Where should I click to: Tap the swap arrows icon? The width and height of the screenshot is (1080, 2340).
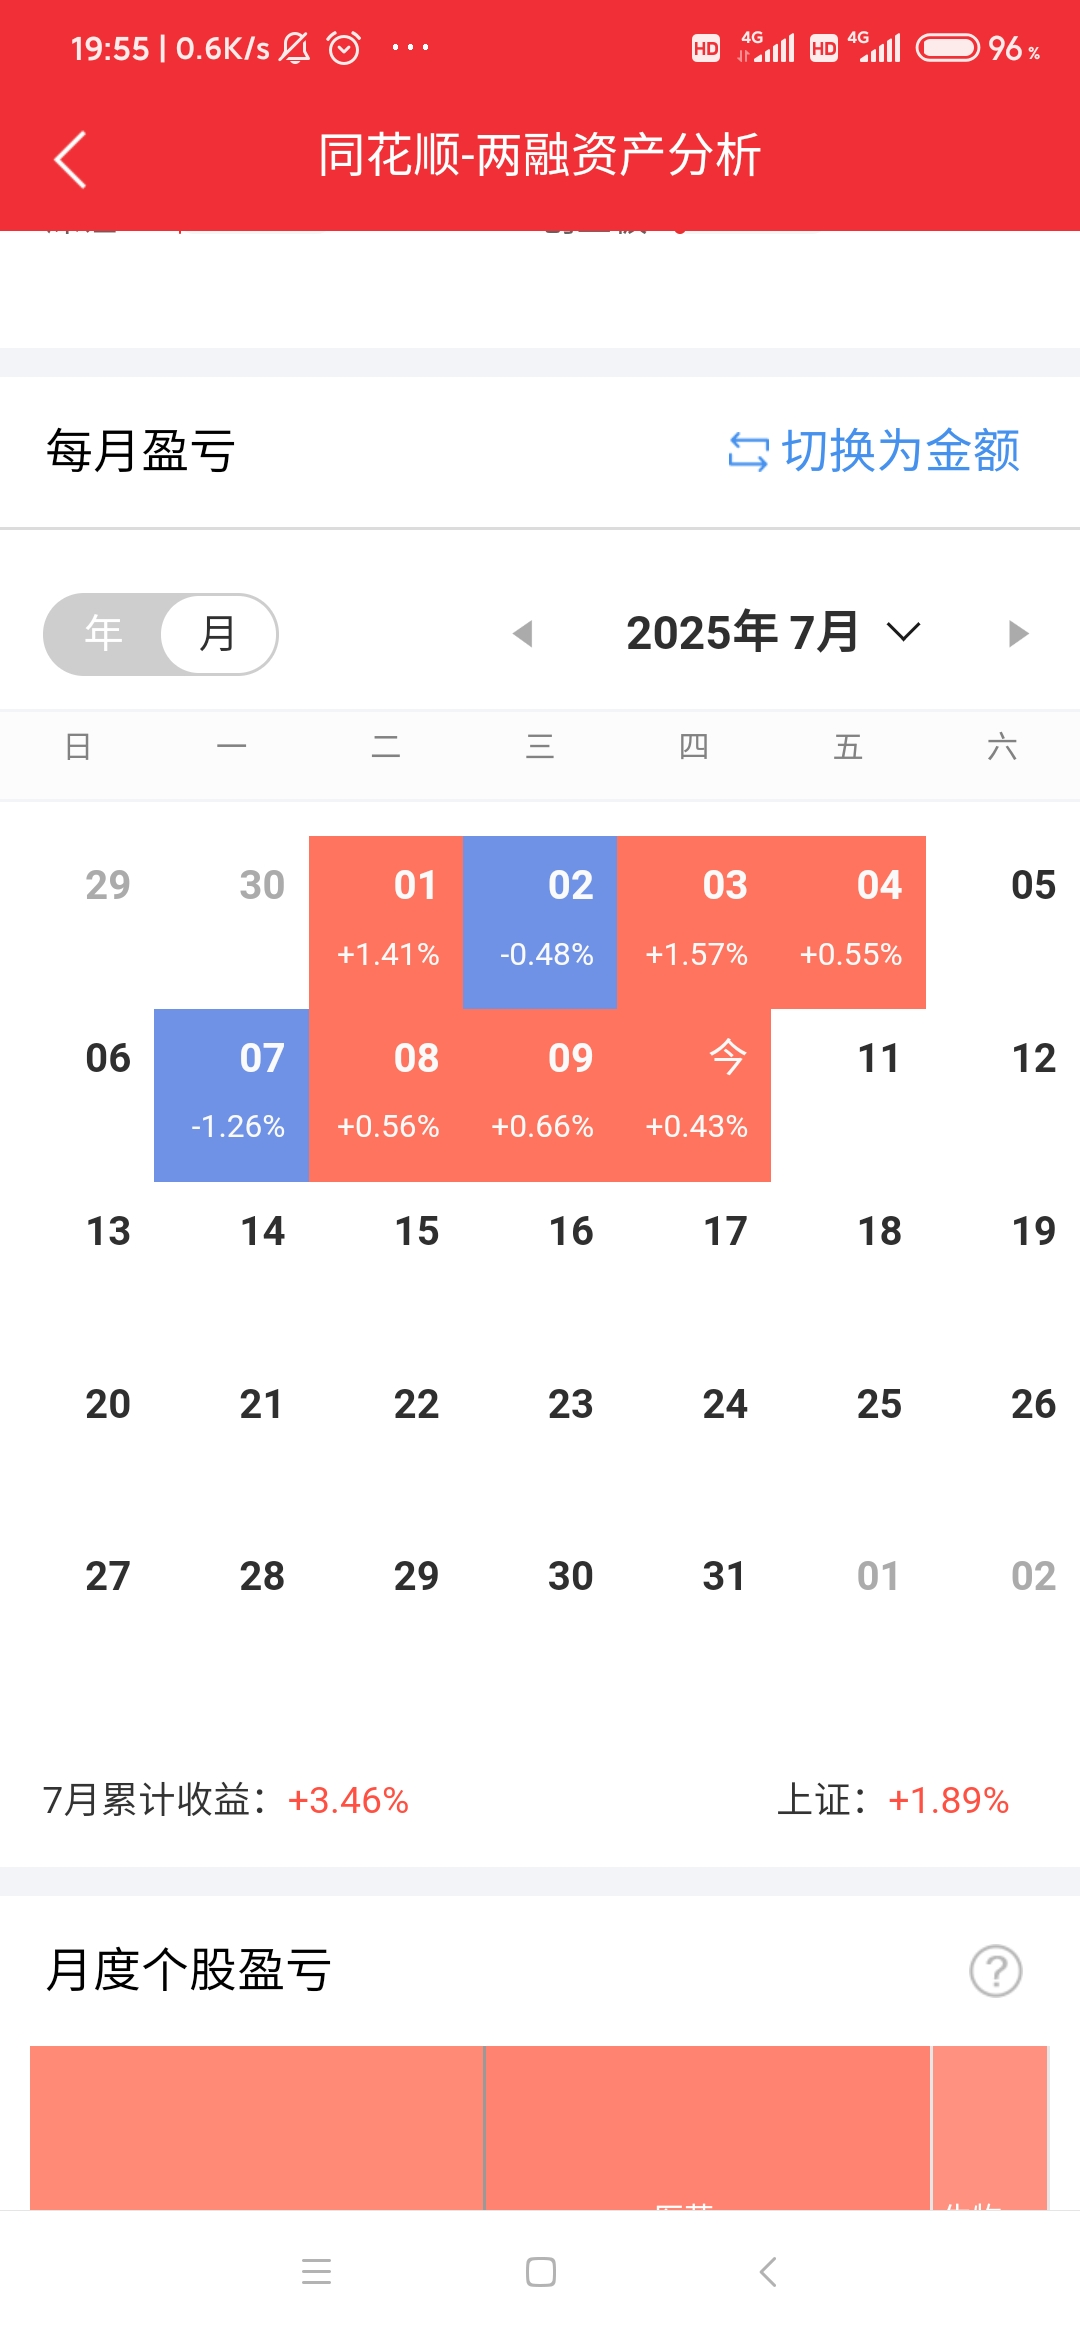[x=748, y=451]
